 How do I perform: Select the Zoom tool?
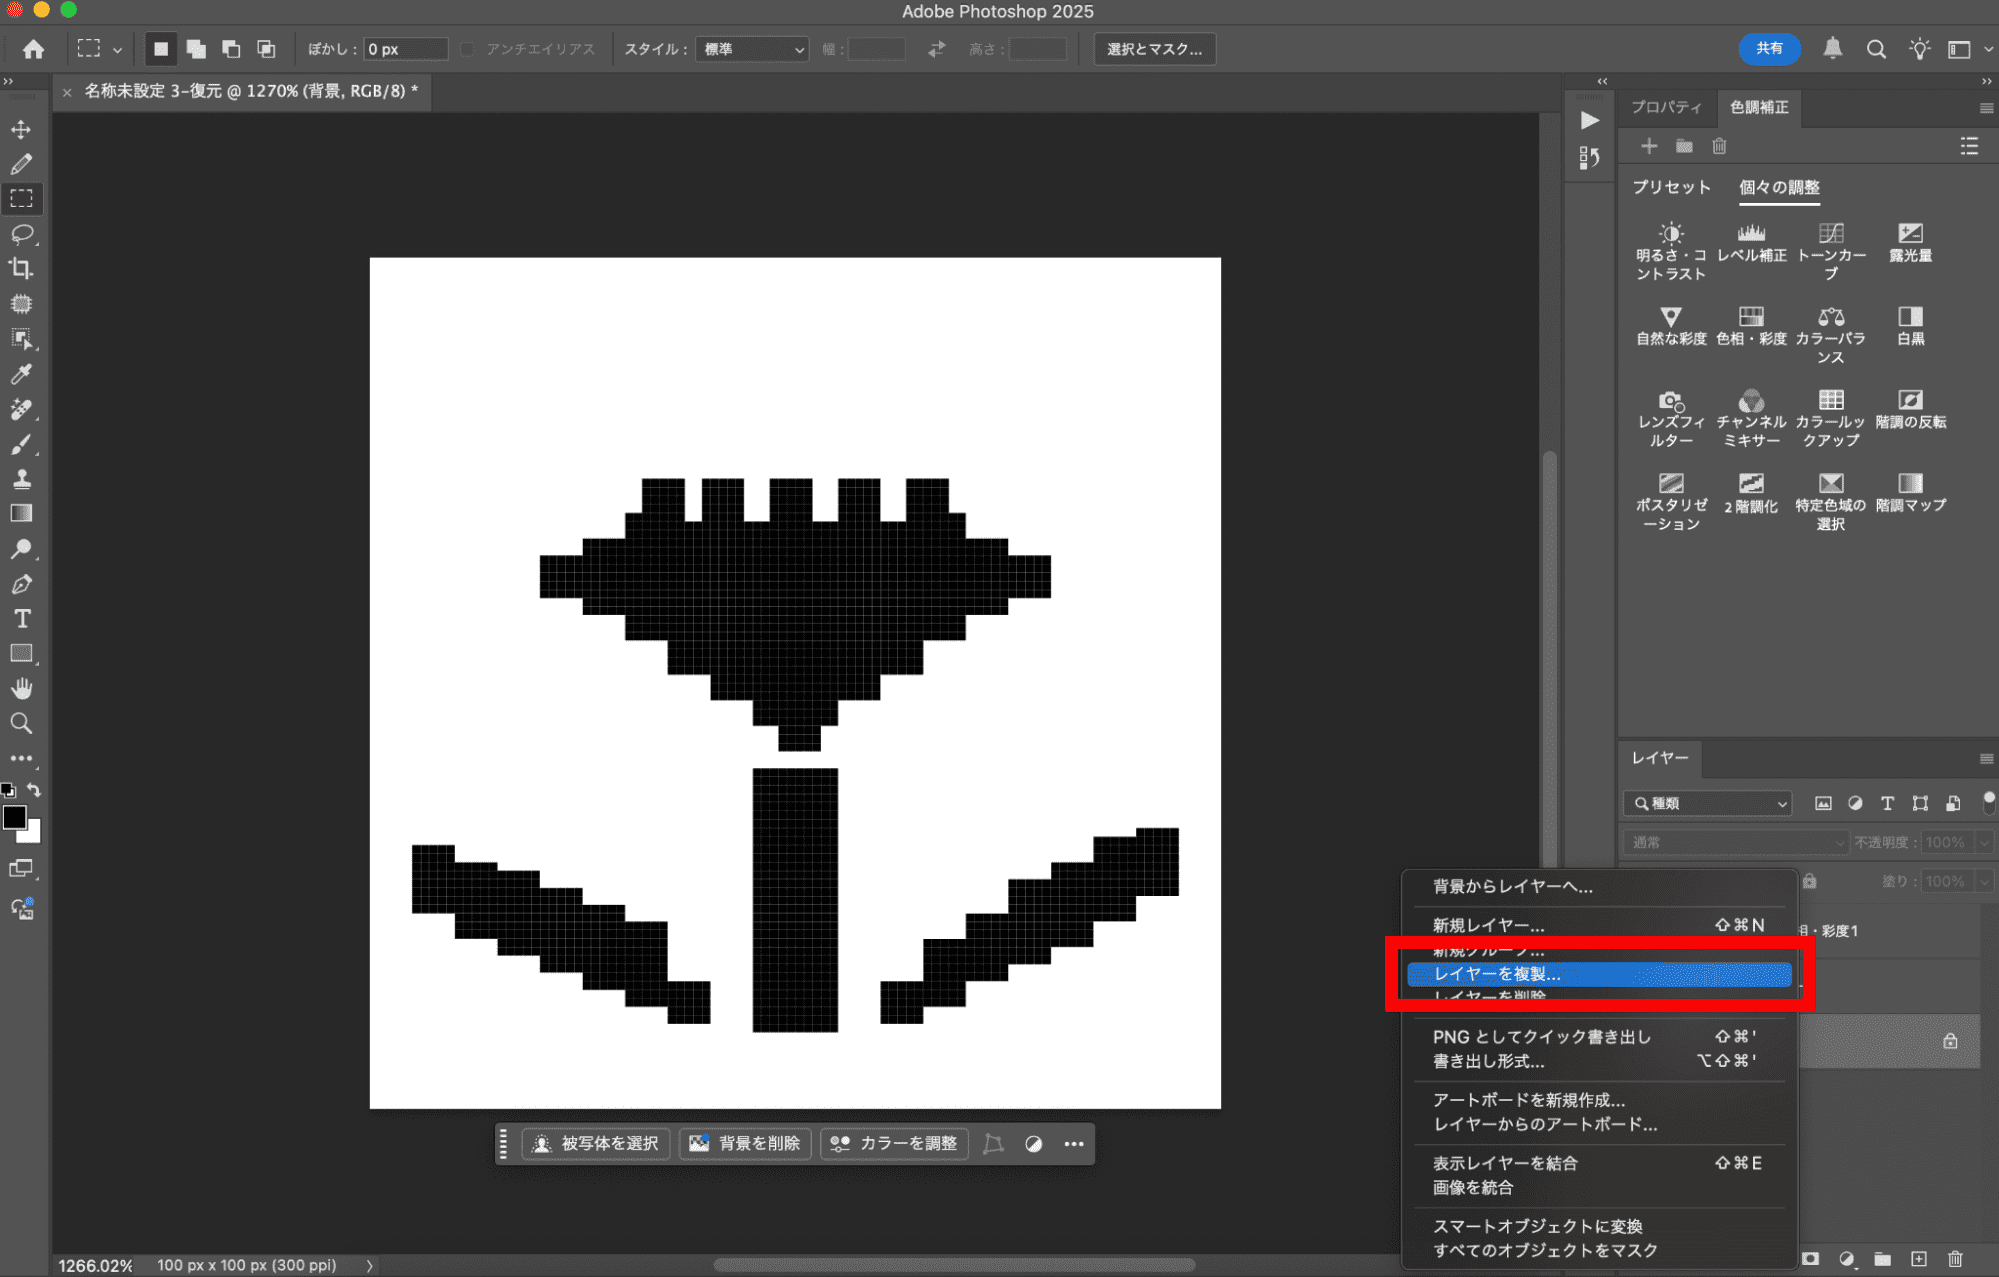click(x=21, y=723)
